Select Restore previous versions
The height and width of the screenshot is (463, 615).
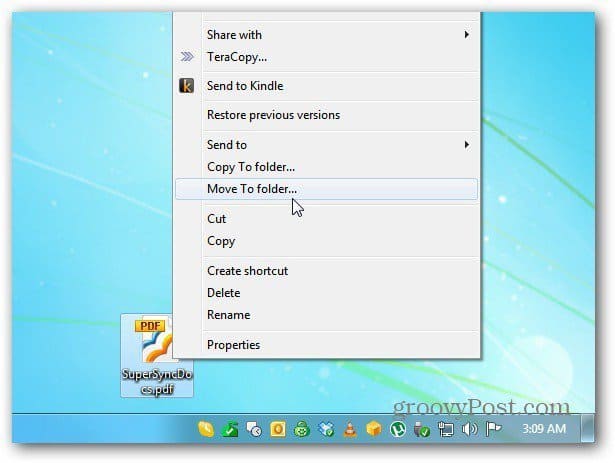pos(326,115)
